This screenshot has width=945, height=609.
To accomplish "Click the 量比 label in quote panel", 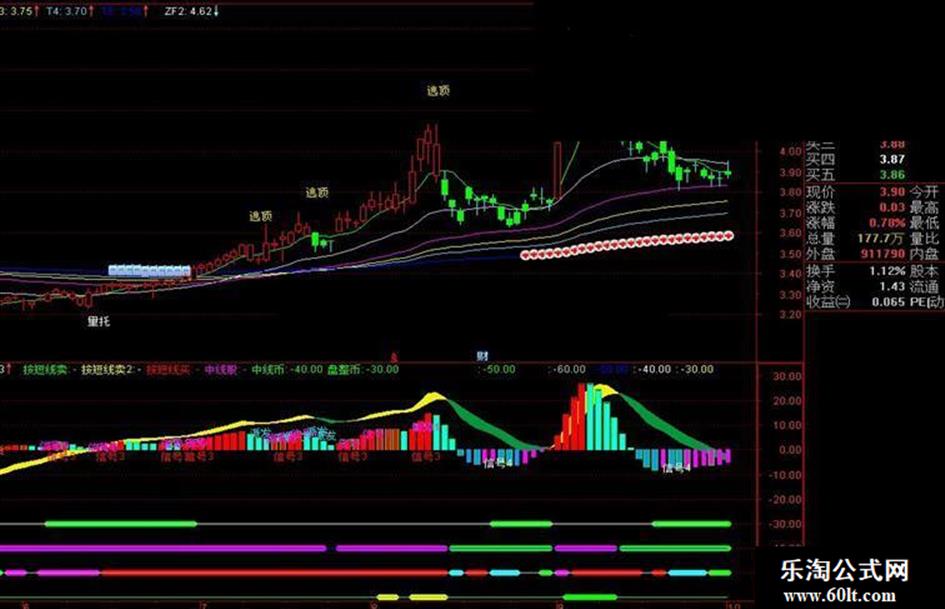I will click(924, 239).
